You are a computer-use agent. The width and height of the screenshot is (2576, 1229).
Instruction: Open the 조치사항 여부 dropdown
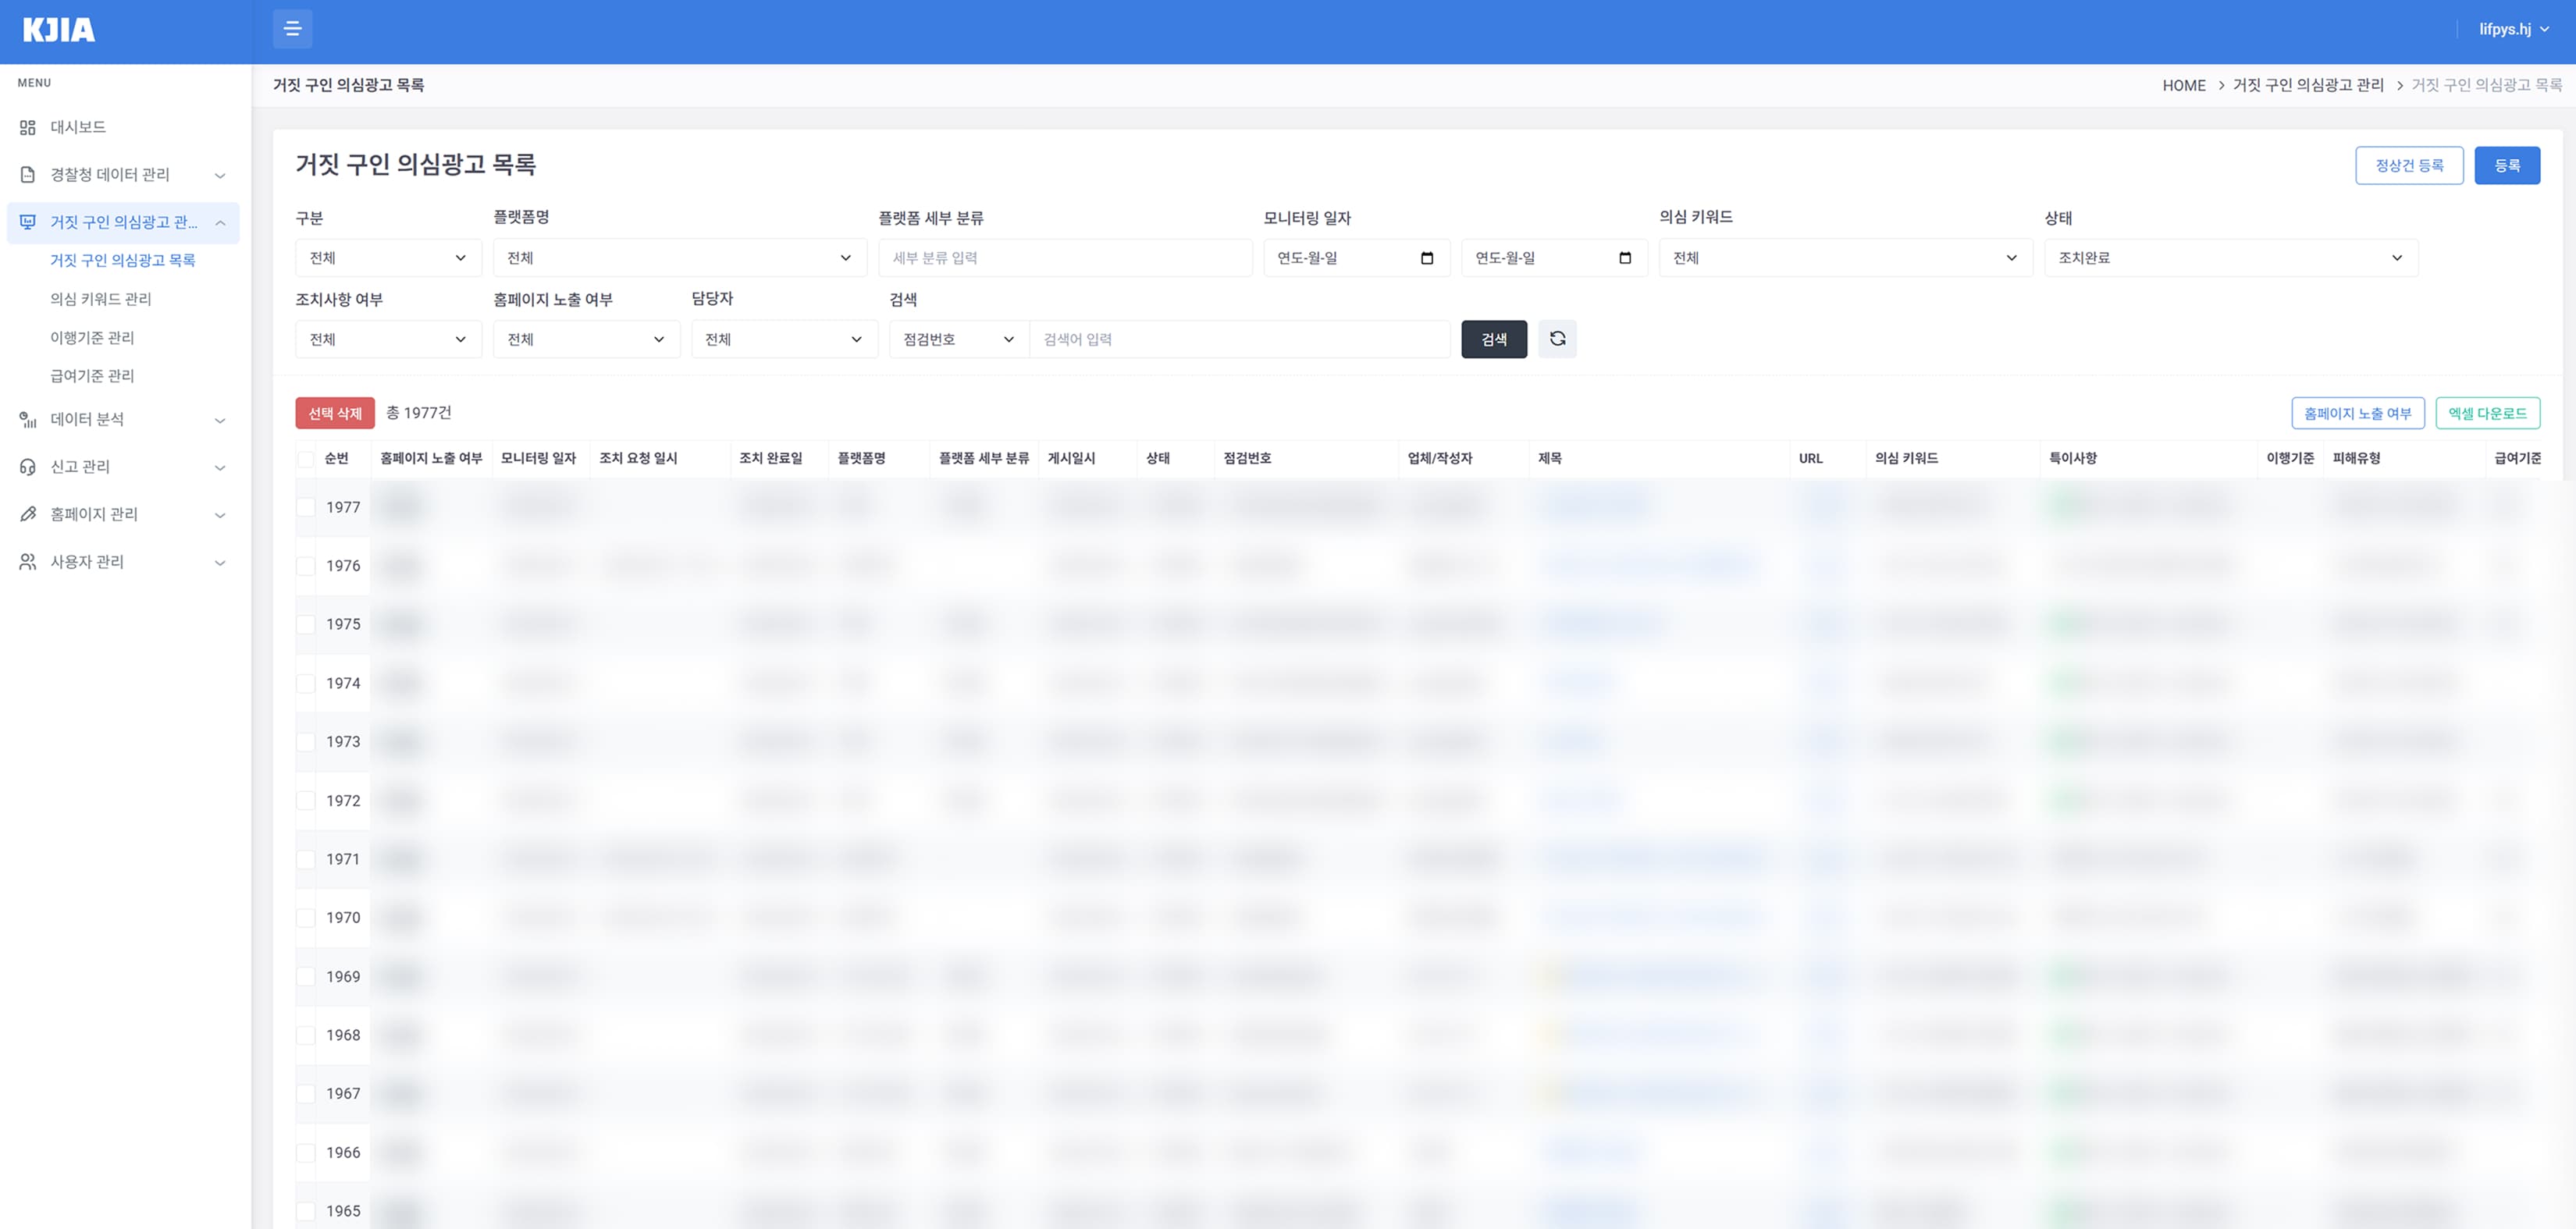[x=388, y=339]
